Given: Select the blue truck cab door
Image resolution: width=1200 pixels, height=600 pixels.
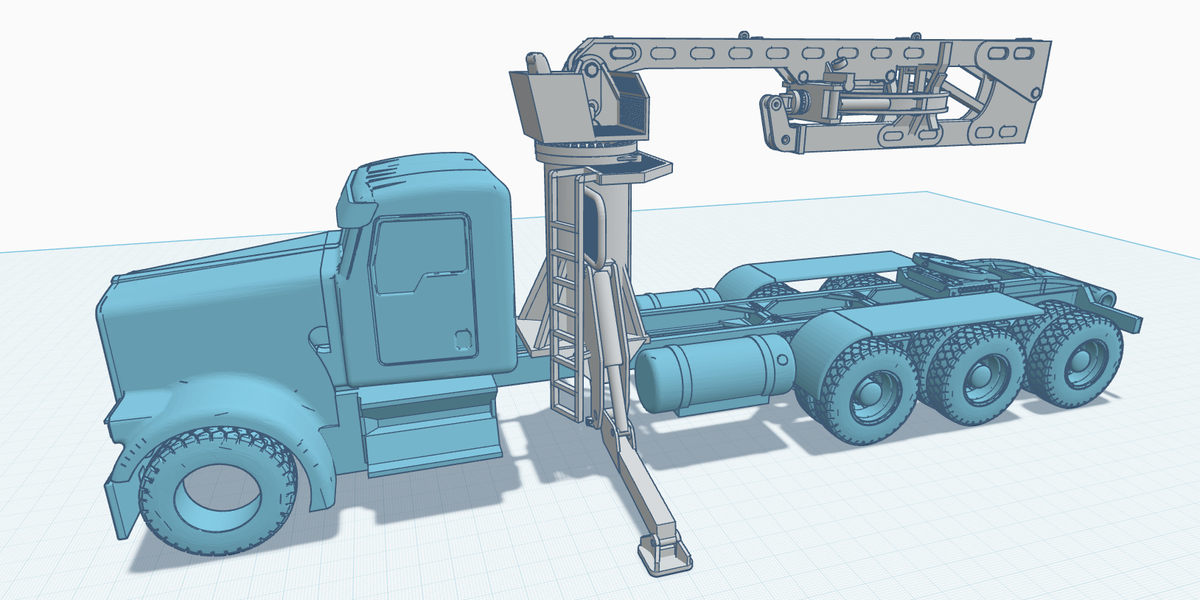Looking at the screenshot, I should click(x=424, y=289).
